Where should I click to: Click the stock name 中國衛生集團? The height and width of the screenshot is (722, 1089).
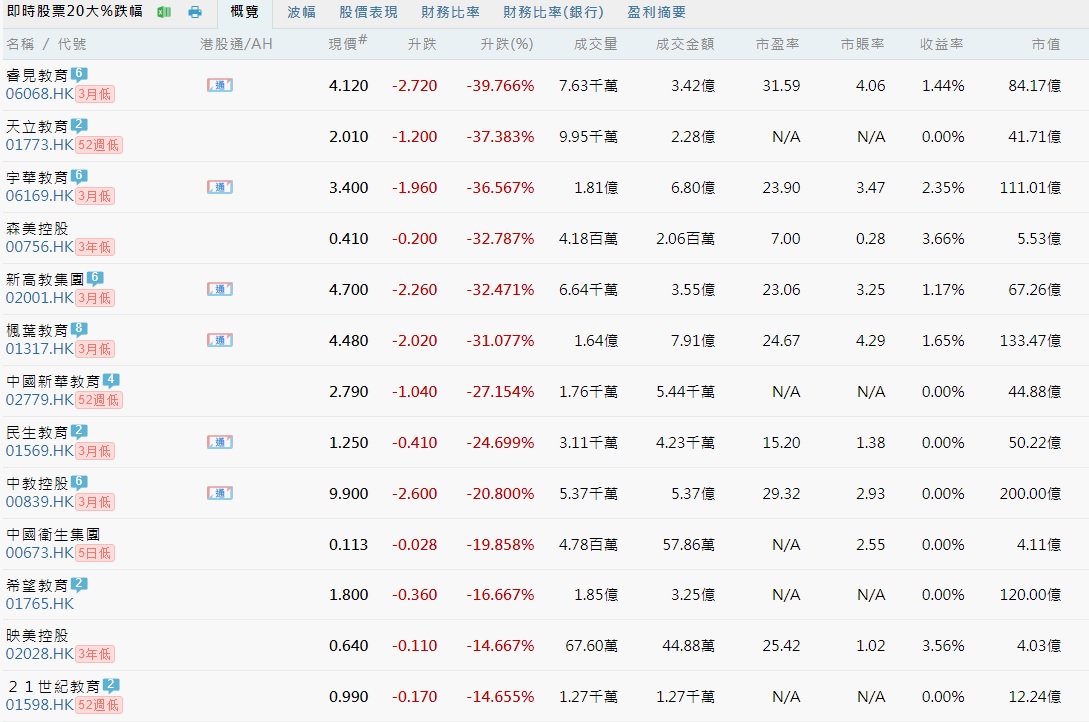pos(53,535)
